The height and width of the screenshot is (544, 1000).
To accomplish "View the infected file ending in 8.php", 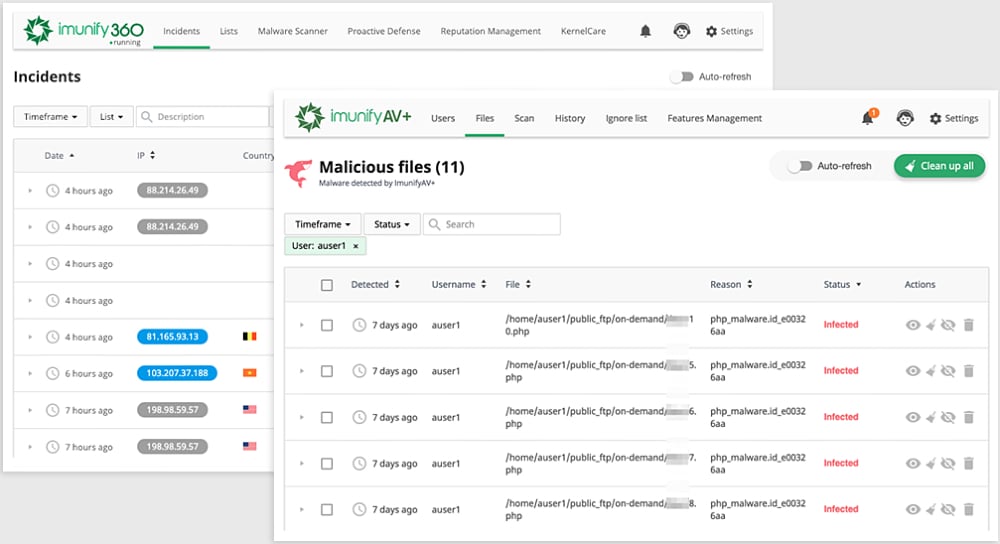I will tap(913, 509).
